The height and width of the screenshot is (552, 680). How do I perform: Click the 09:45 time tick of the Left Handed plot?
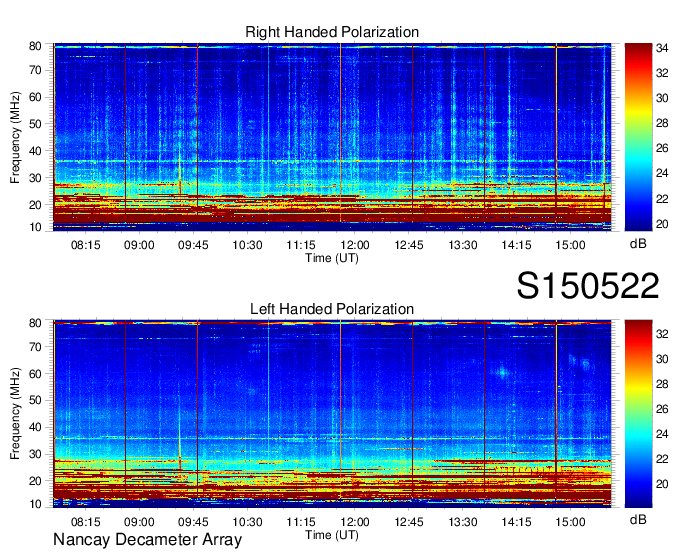pos(193,522)
